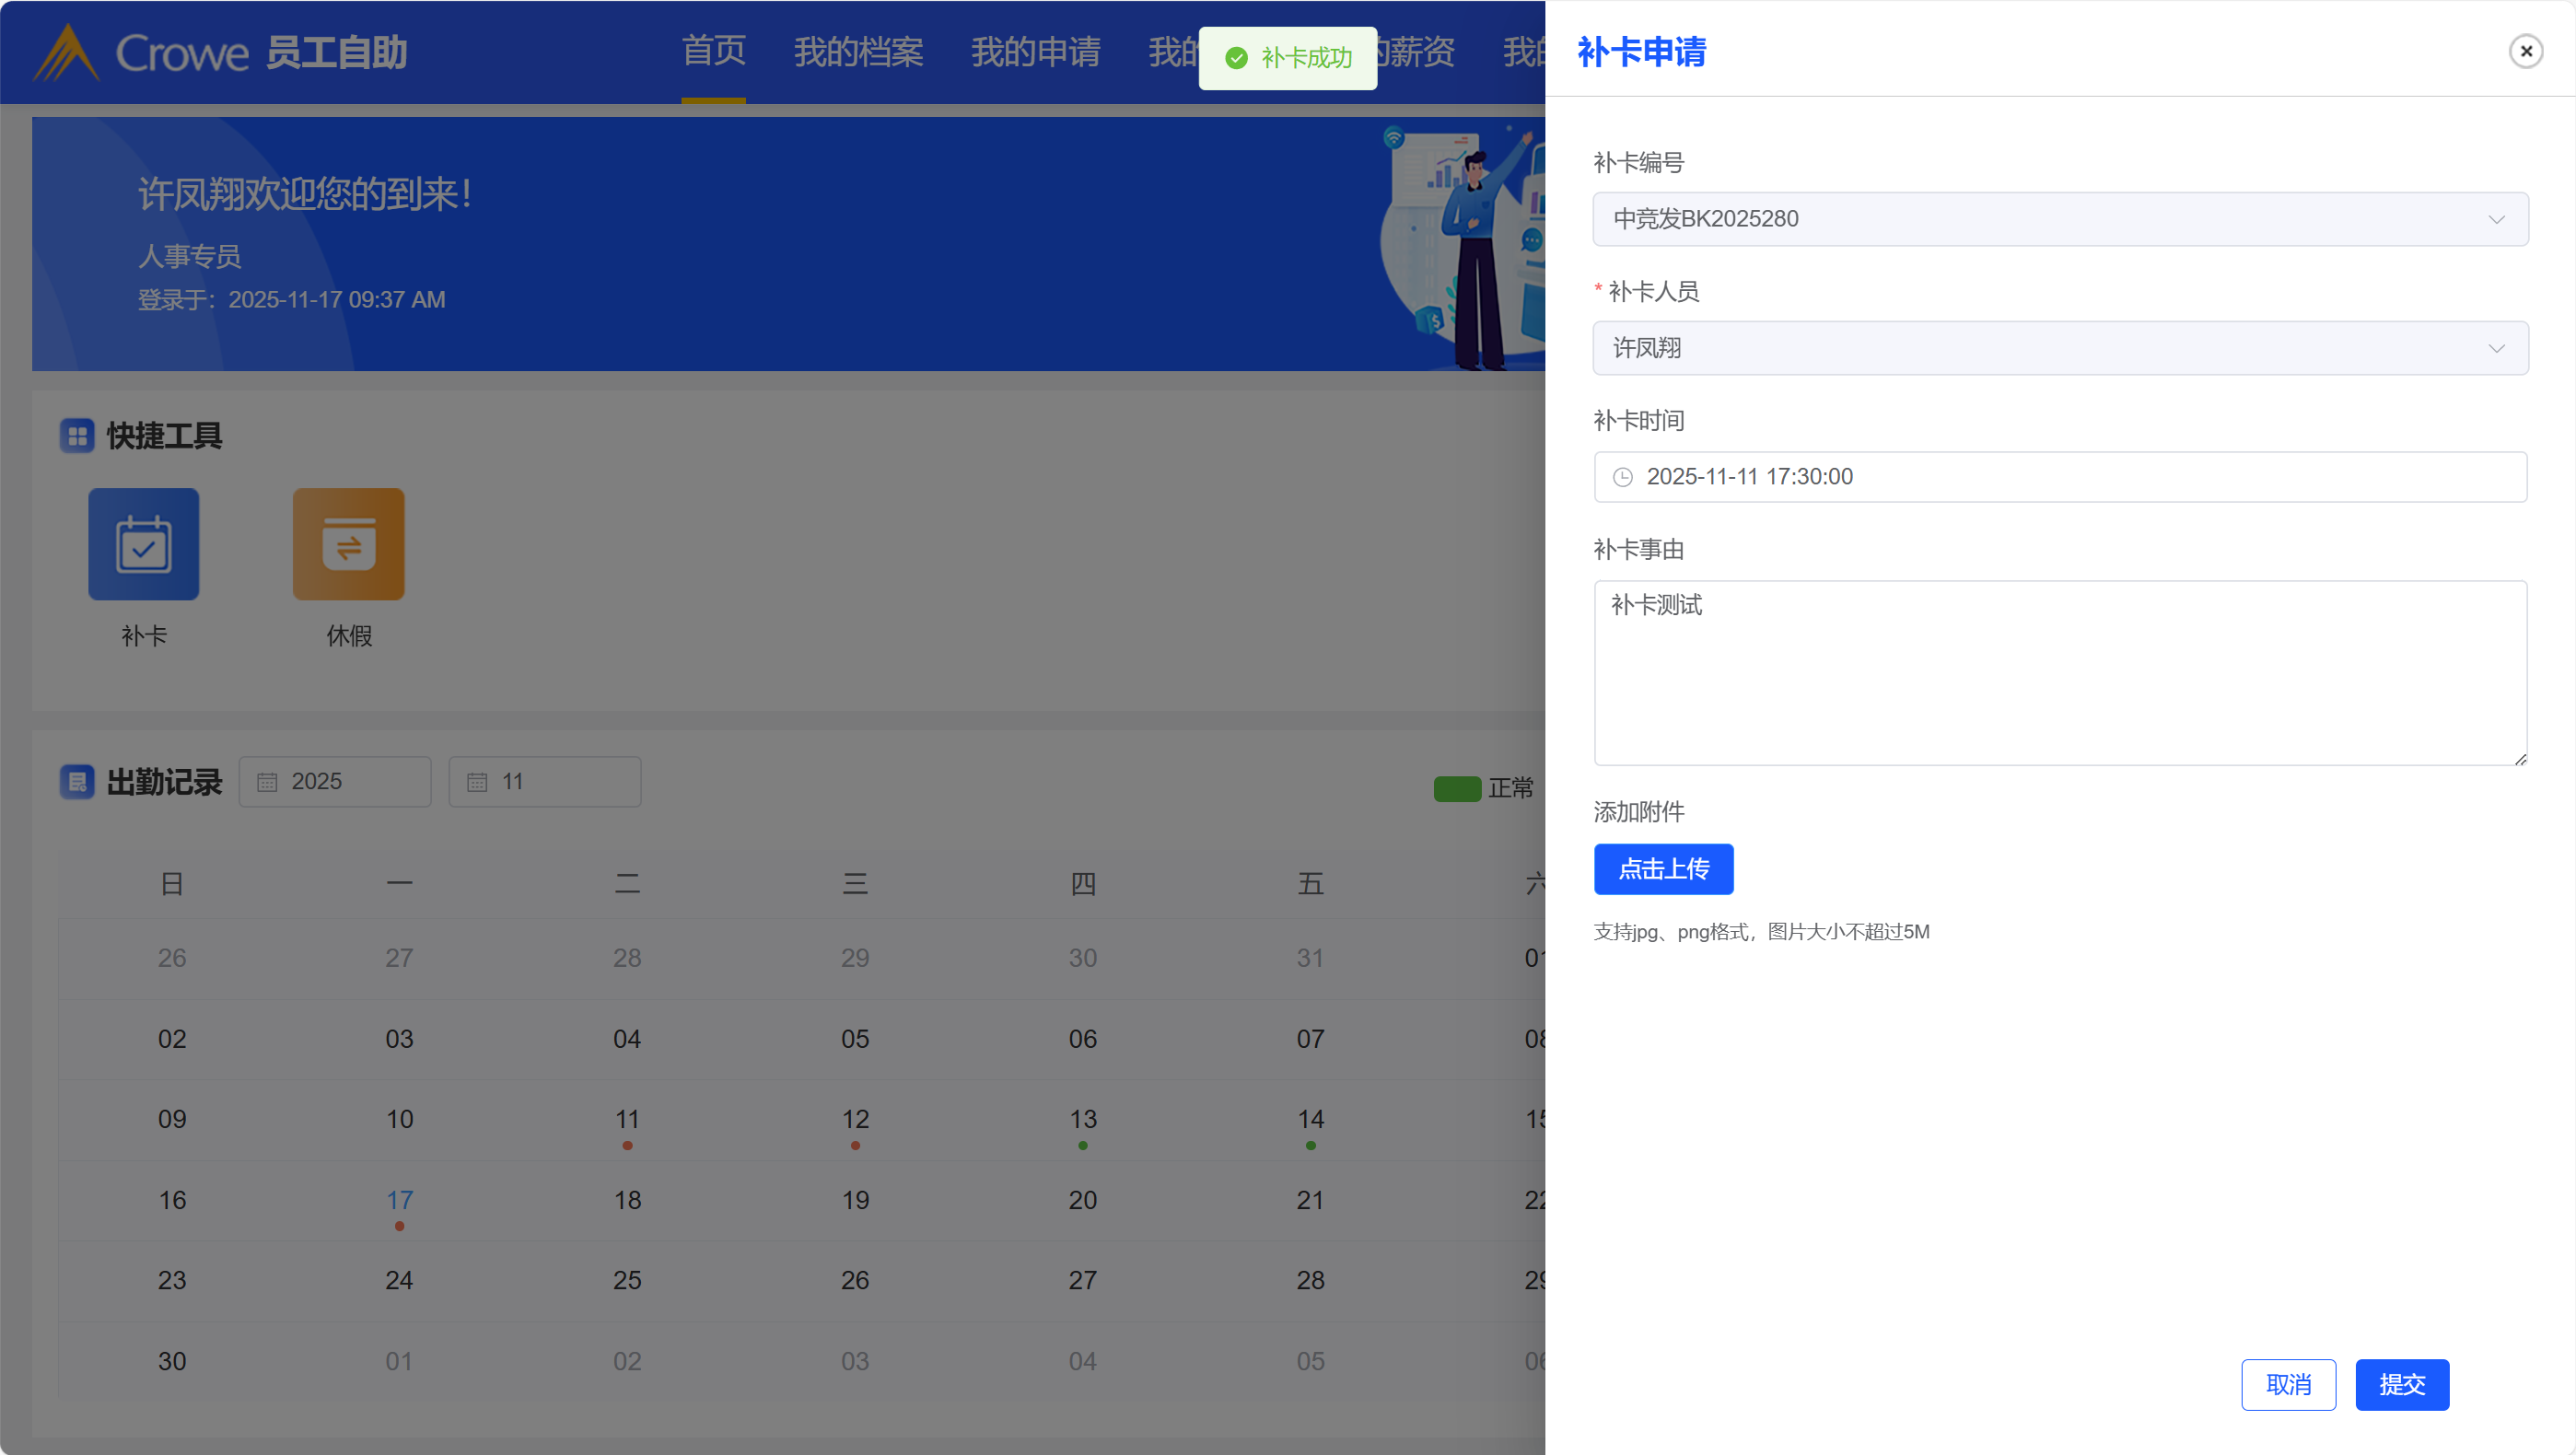Click the 出勤记录 section icon
This screenshot has height=1455, width=2576.
[x=77, y=782]
